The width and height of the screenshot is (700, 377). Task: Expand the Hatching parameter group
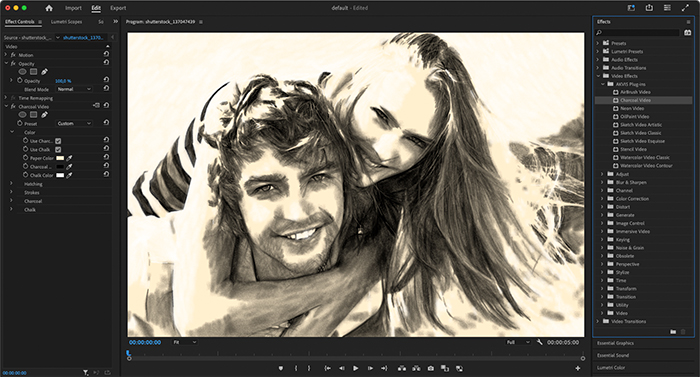pos(12,184)
